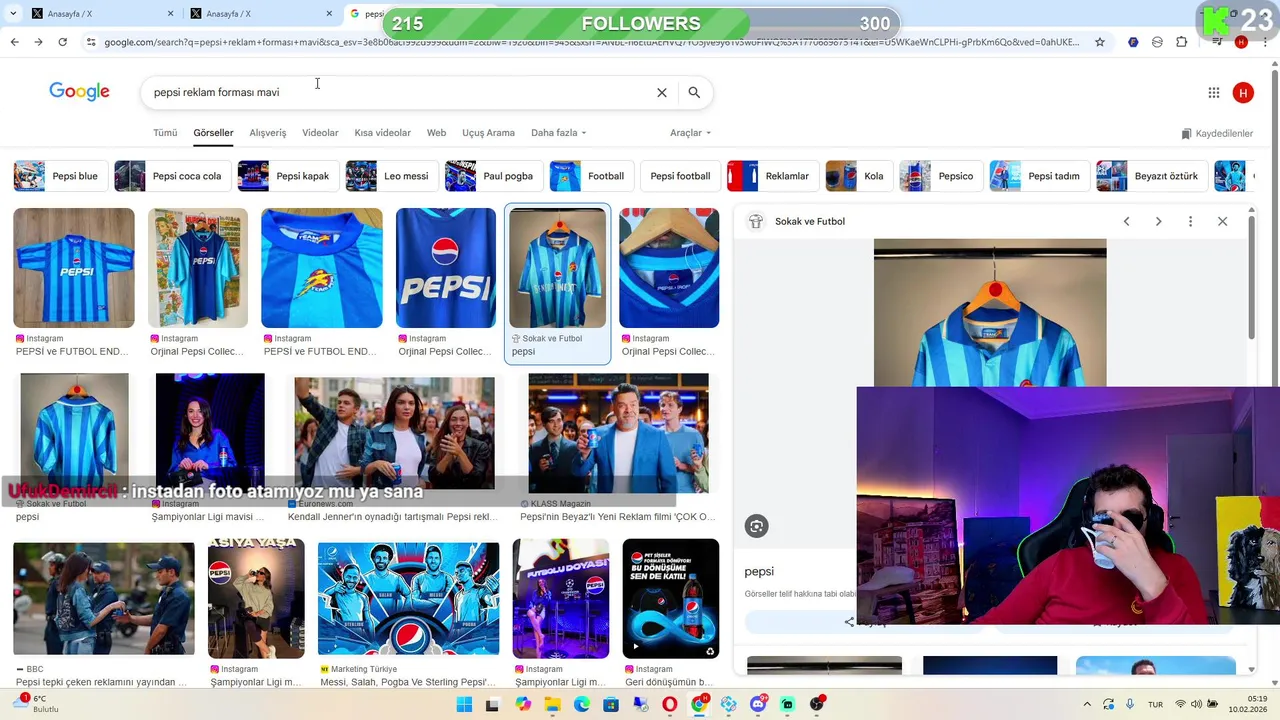Click the microphone tray icon
This screenshot has width=1280, height=720.
click(x=1130, y=705)
